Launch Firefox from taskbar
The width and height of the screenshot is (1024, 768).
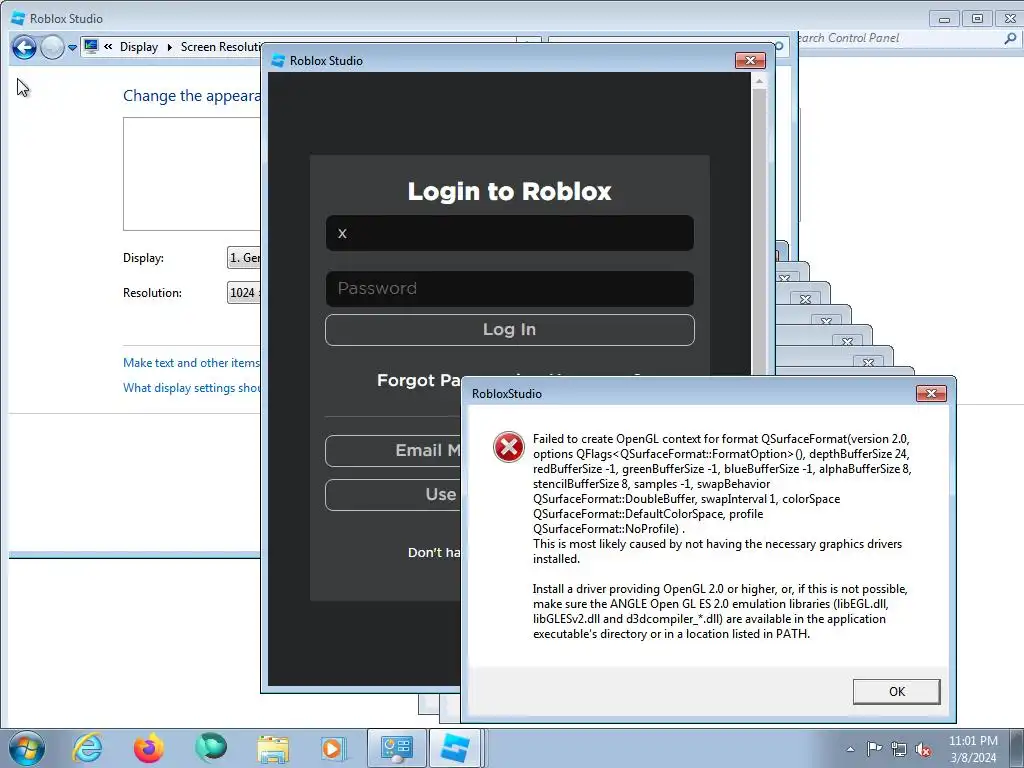(x=149, y=748)
